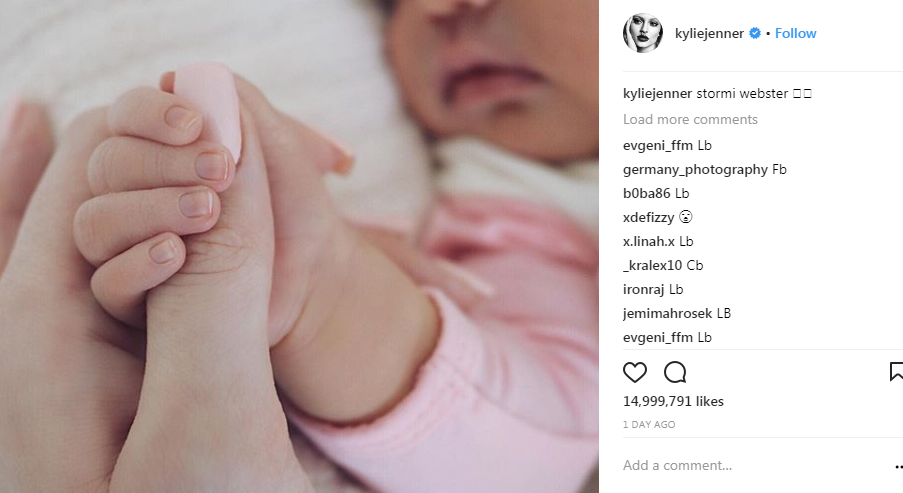Visit germany_photography's profile
The image size is (903, 493).
(695, 169)
